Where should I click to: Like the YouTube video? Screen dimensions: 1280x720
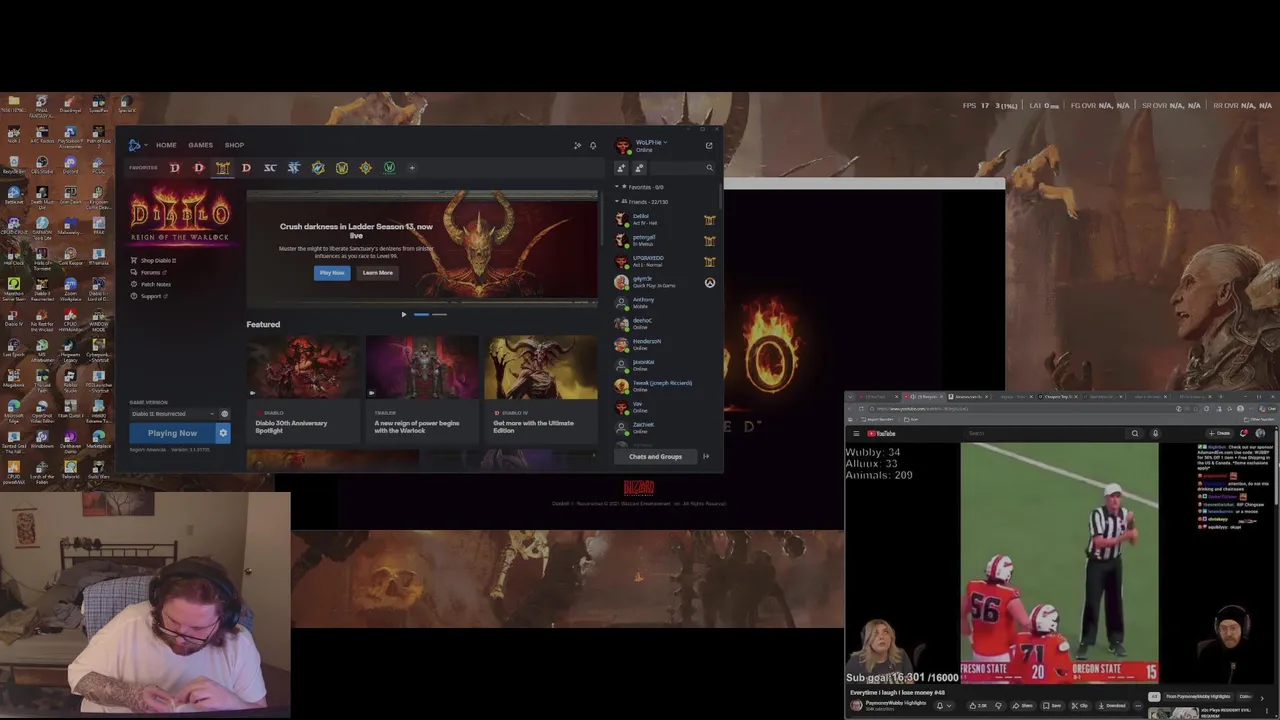pyautogui.click(x=980, y=706)
